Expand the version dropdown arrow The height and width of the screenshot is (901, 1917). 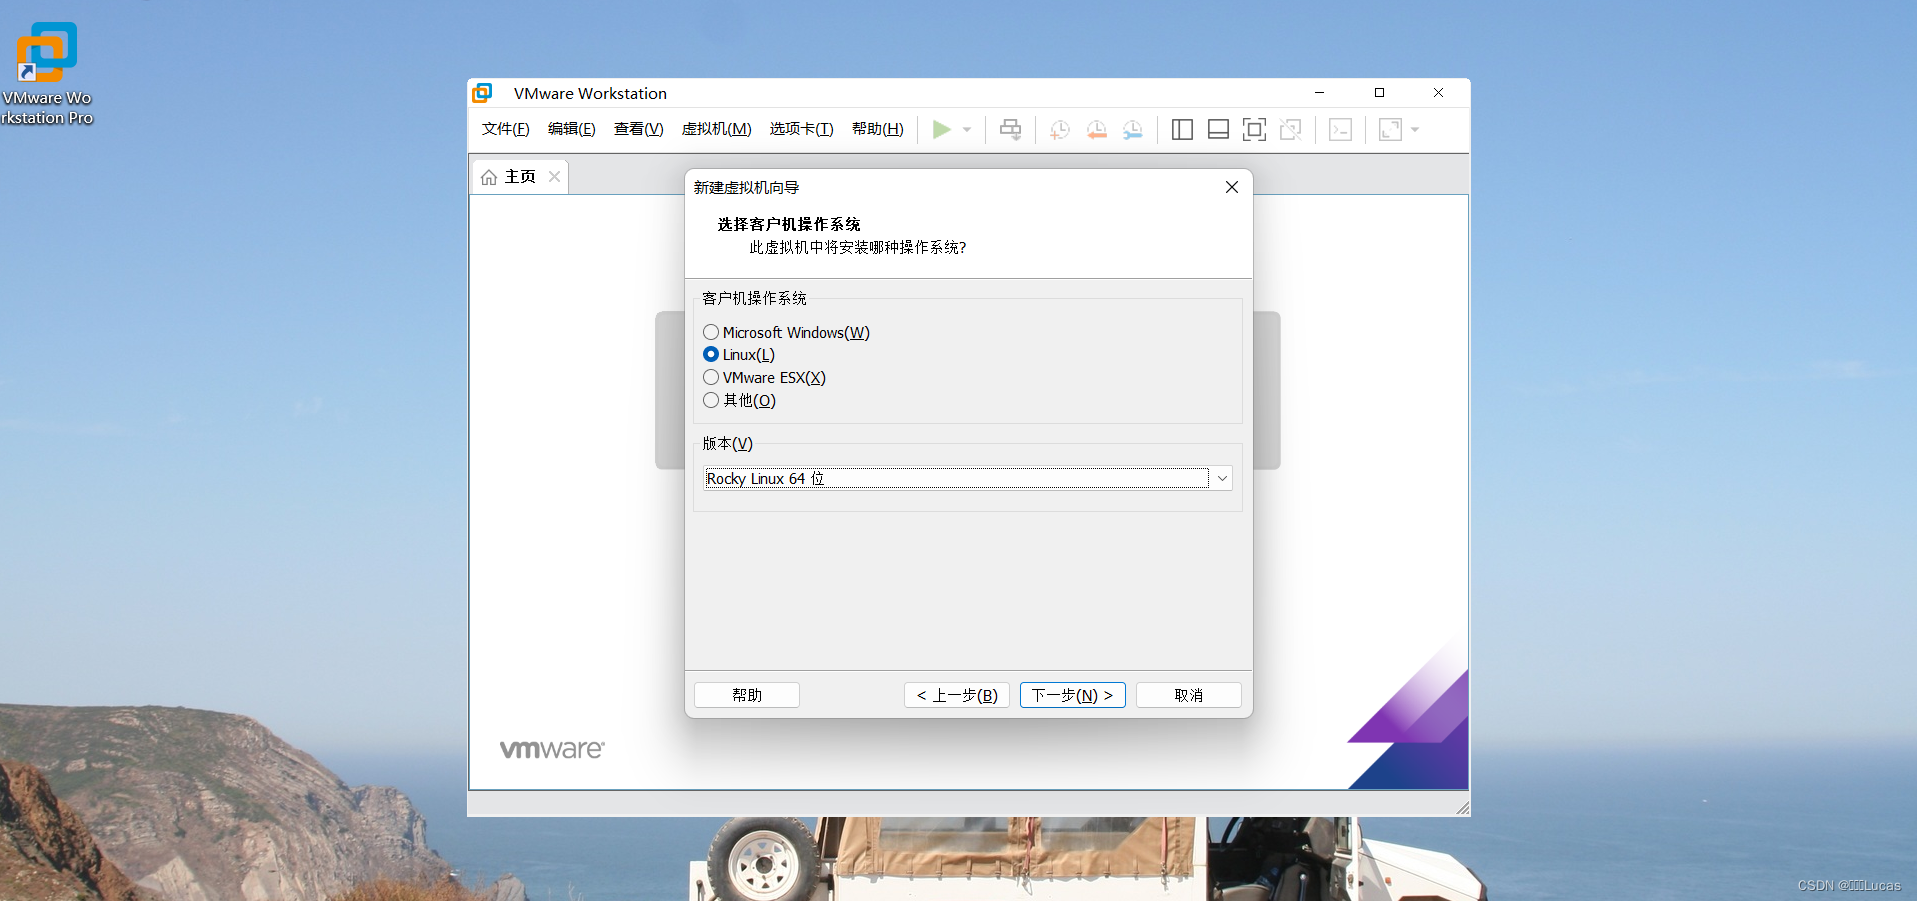[1221, 478]
